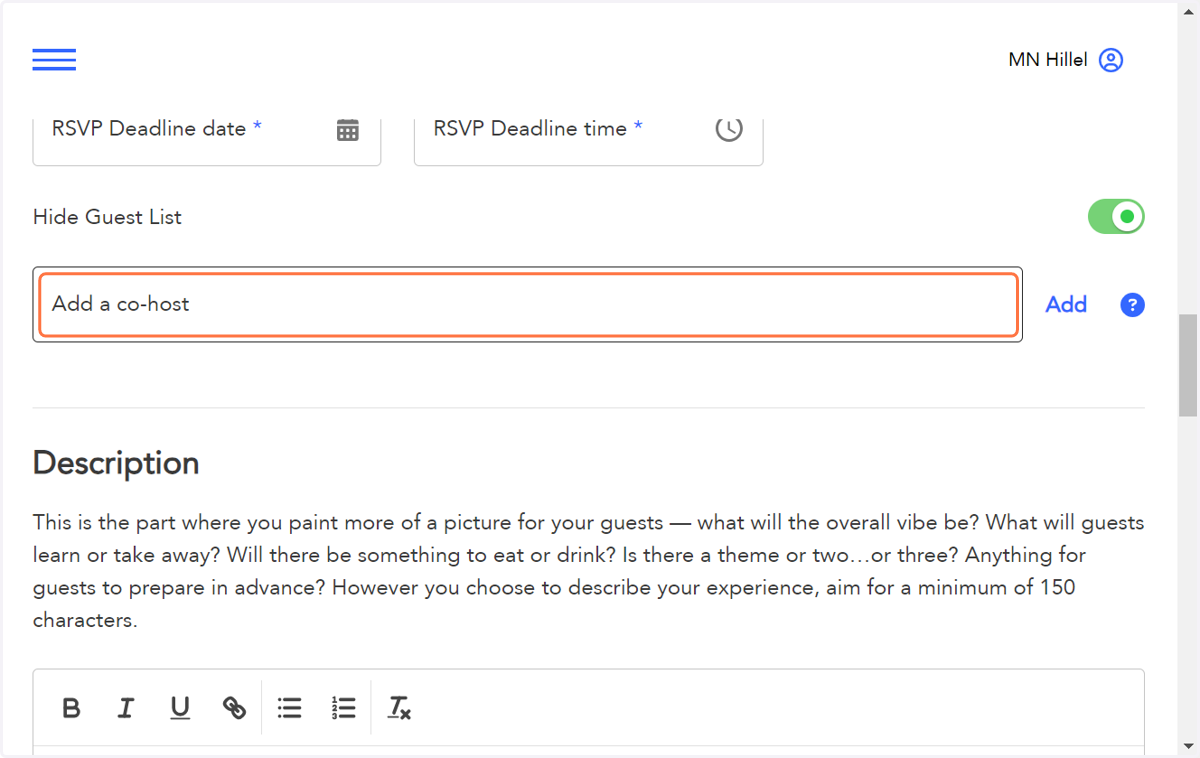Toggle italic formatting in description editor

[x=125, y=709]
